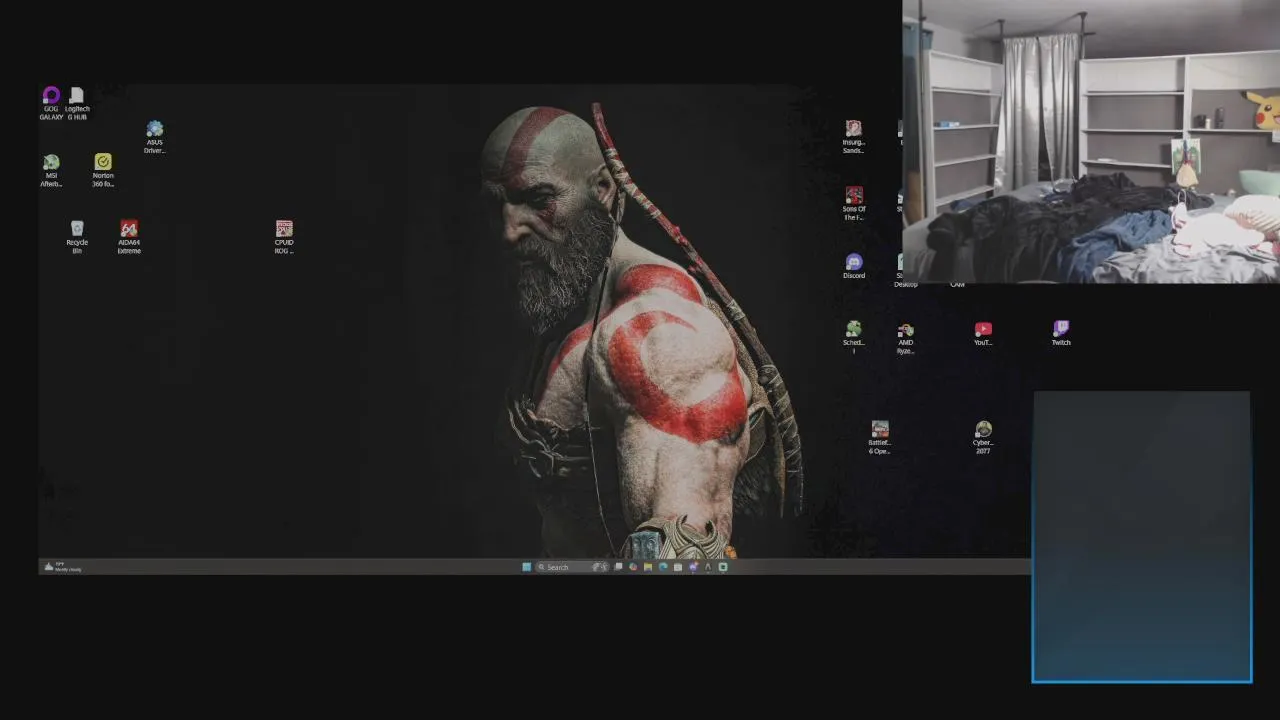Open the AMD Ryzen desktop shortcut
Viewport: 1280px width, 720px height.
tap(905, 337)
